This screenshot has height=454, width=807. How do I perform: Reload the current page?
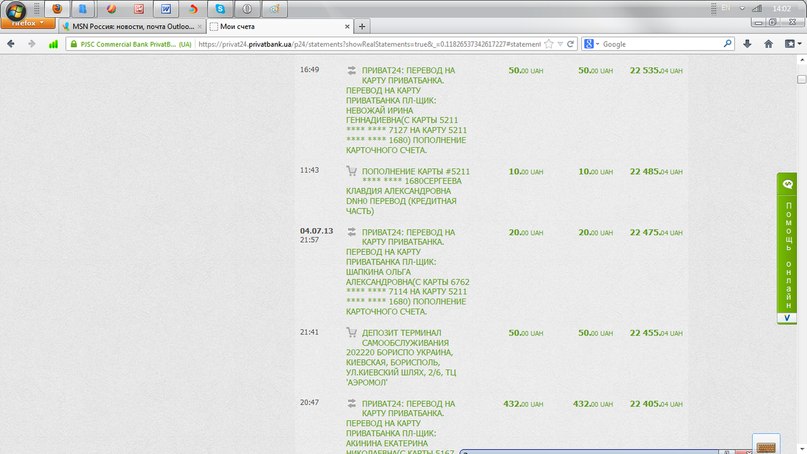tap(570, 44)
